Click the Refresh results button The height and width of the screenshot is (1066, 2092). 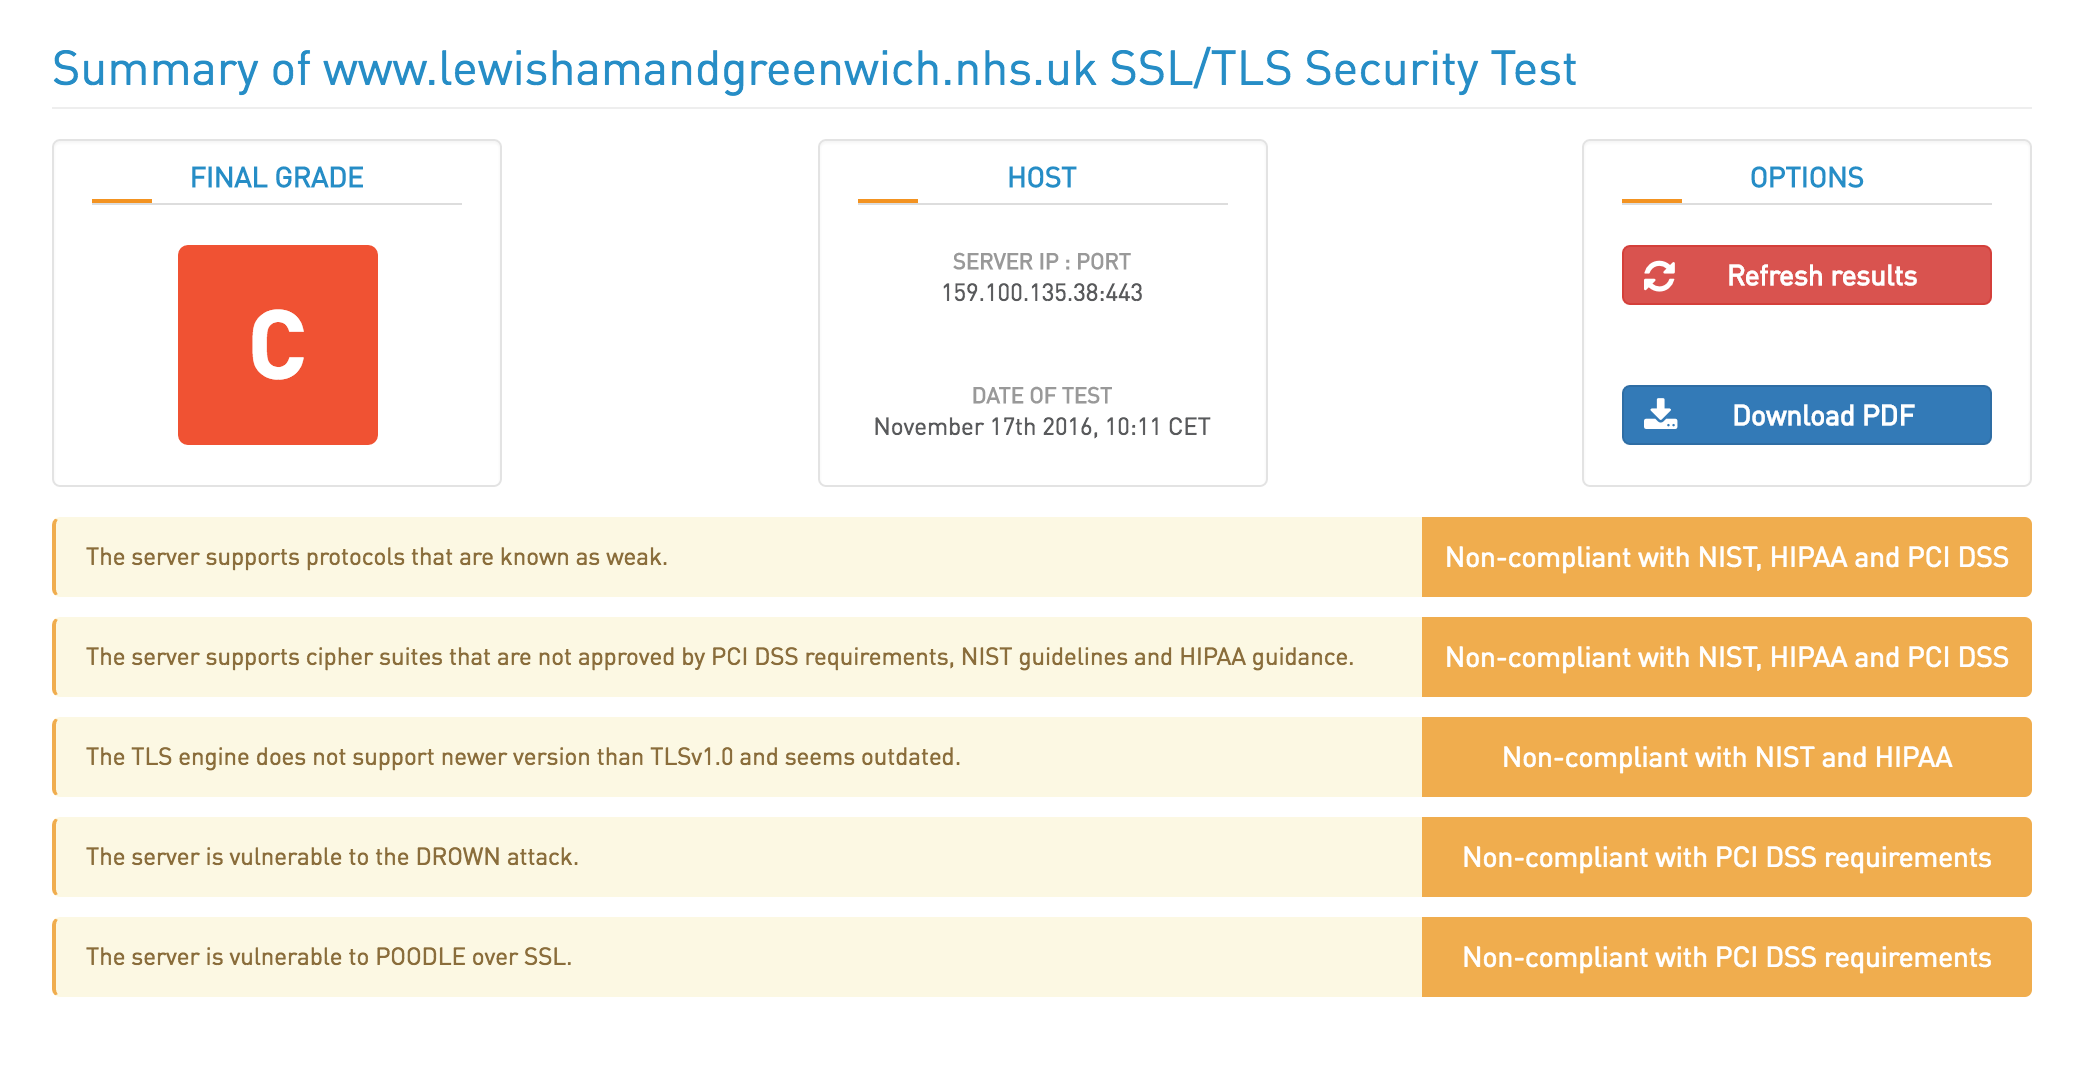pos(1806,275)
